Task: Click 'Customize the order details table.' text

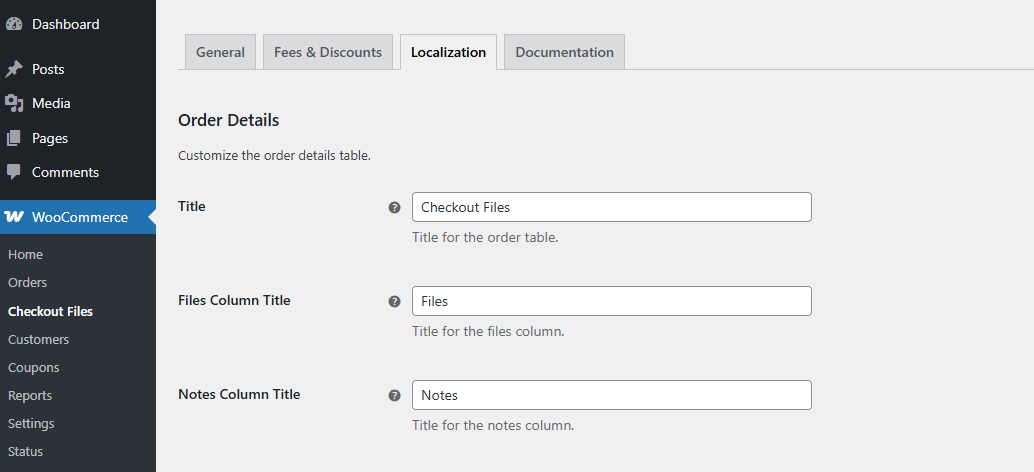Action: point(274,157)
